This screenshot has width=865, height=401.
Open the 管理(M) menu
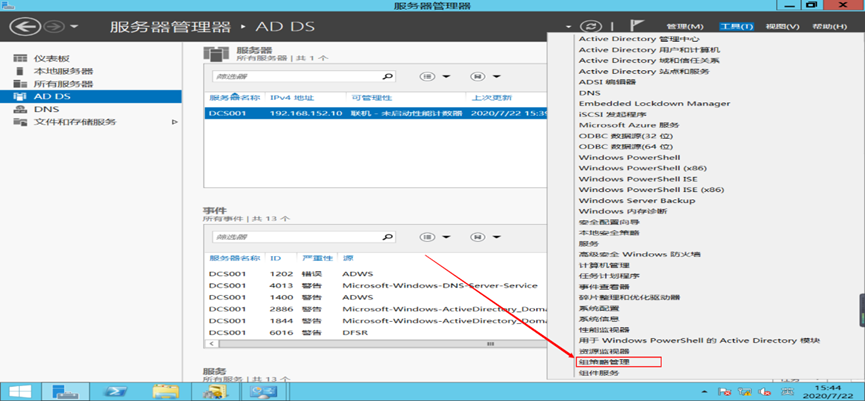point(685,26)
